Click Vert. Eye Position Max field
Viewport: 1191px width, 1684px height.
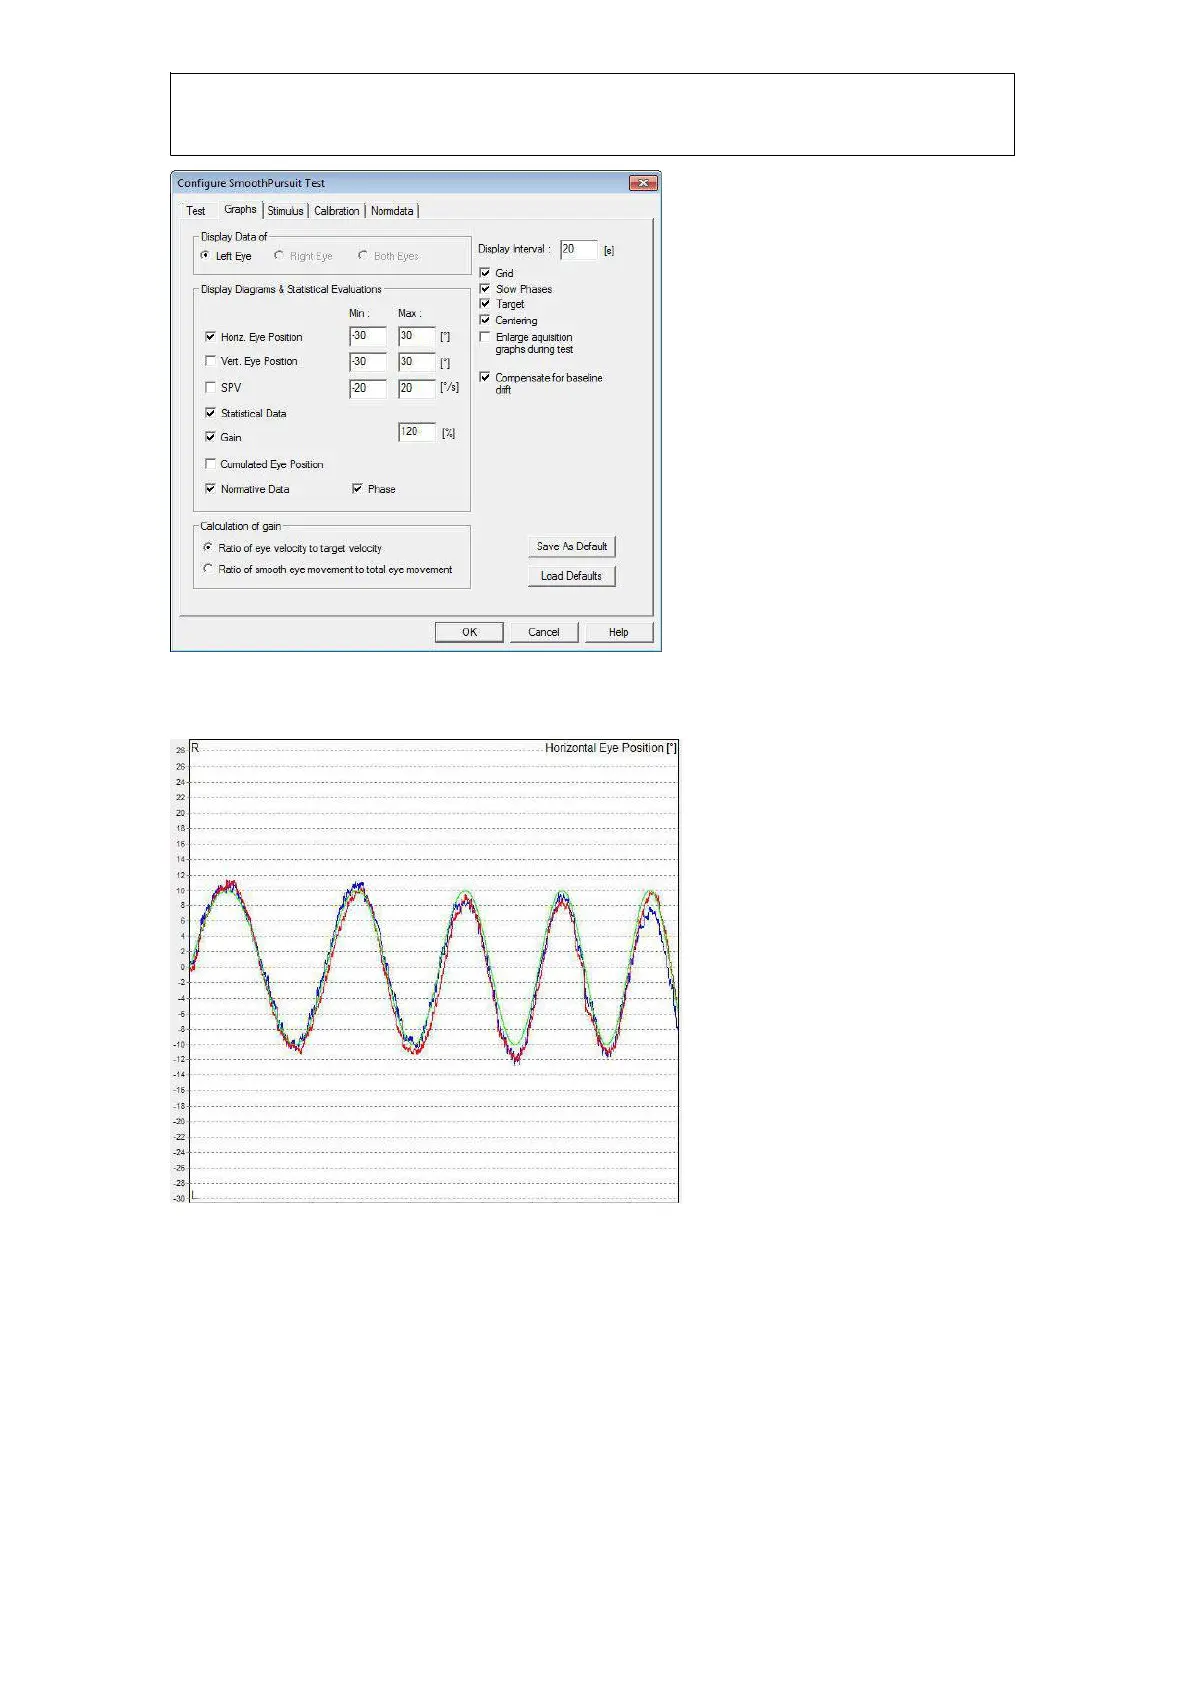[417, 362]
